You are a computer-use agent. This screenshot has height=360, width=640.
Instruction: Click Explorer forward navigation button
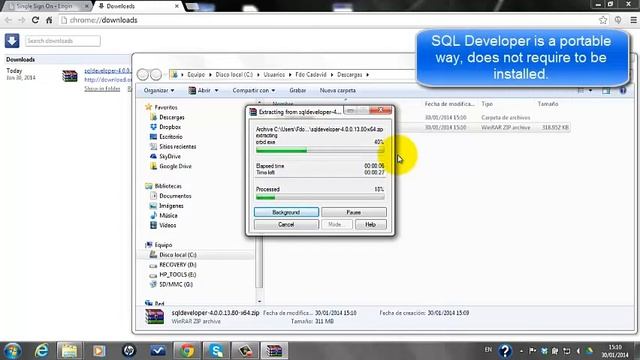156,75
